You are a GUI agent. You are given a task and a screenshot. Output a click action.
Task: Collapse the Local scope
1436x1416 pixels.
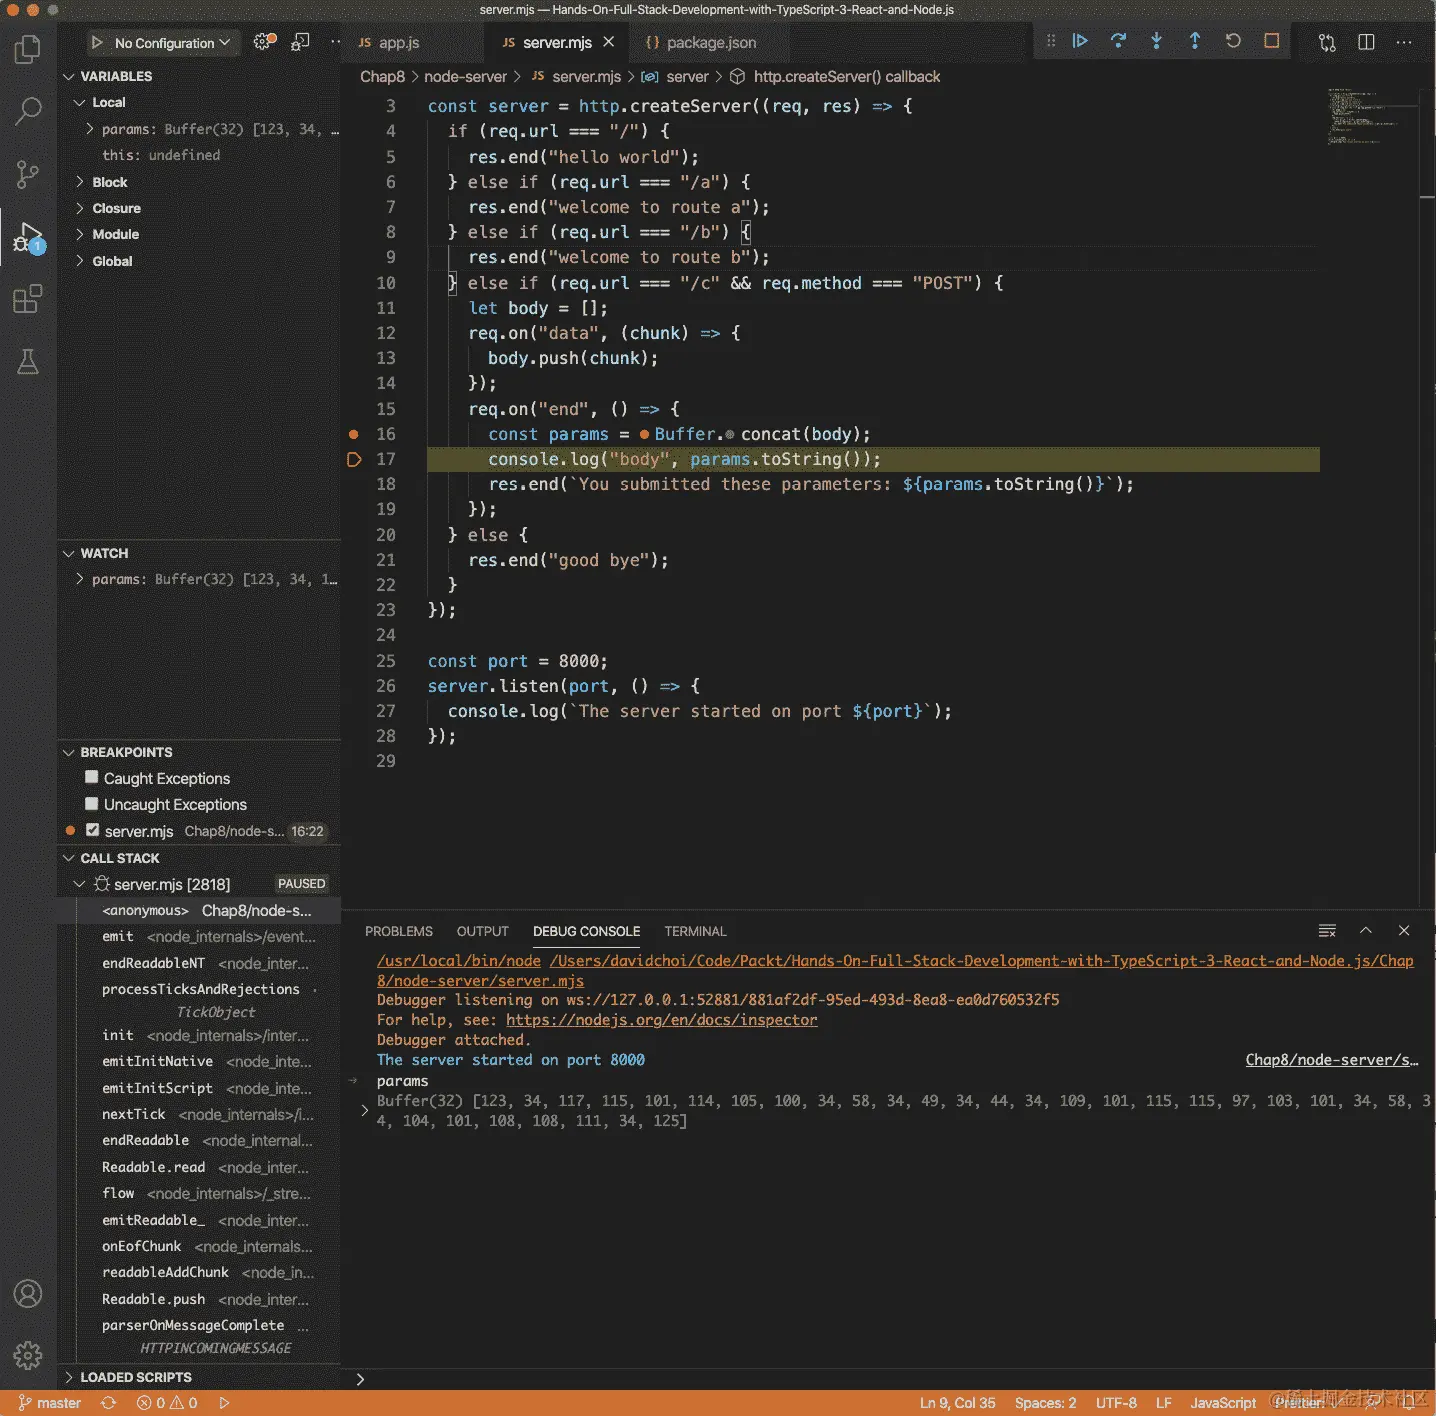pos(79,102)
